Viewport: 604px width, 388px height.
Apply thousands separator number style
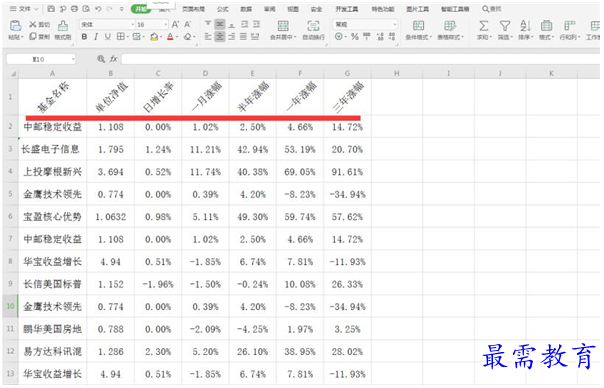click(x=367, y=37)
